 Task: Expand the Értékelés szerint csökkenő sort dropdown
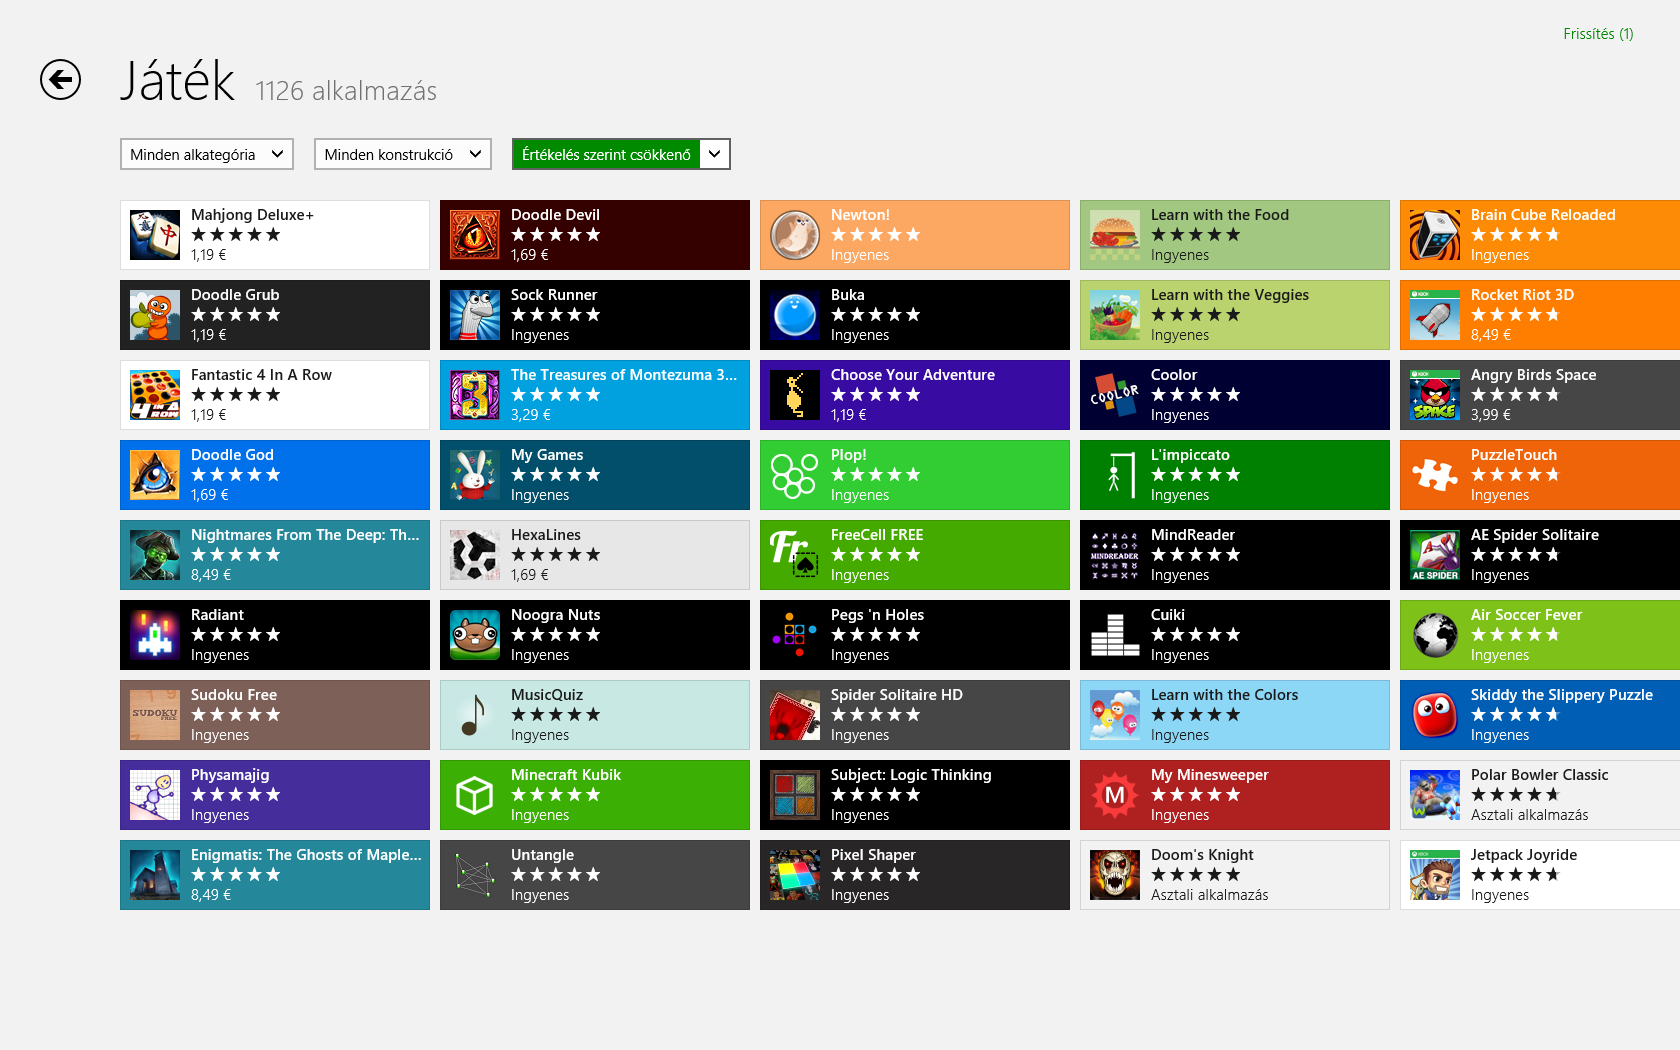pyautogui.click(x=621, y=154)
